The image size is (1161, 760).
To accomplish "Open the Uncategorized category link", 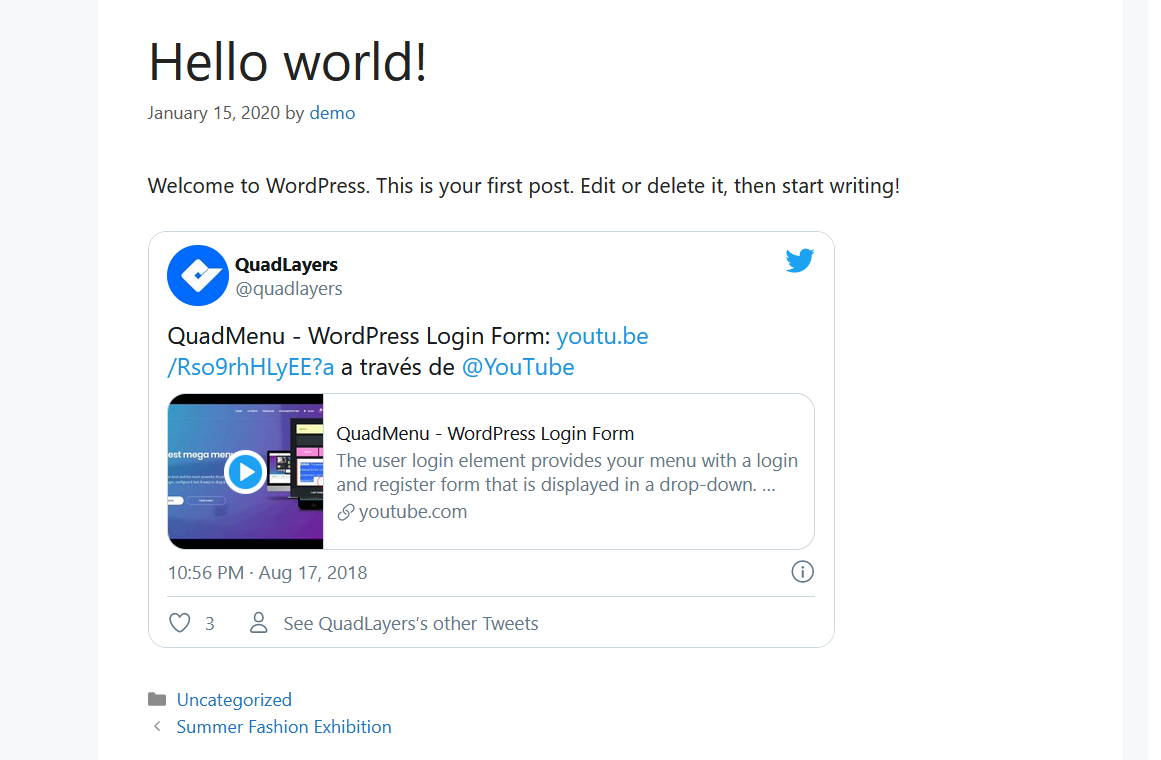I will point(234,700).
